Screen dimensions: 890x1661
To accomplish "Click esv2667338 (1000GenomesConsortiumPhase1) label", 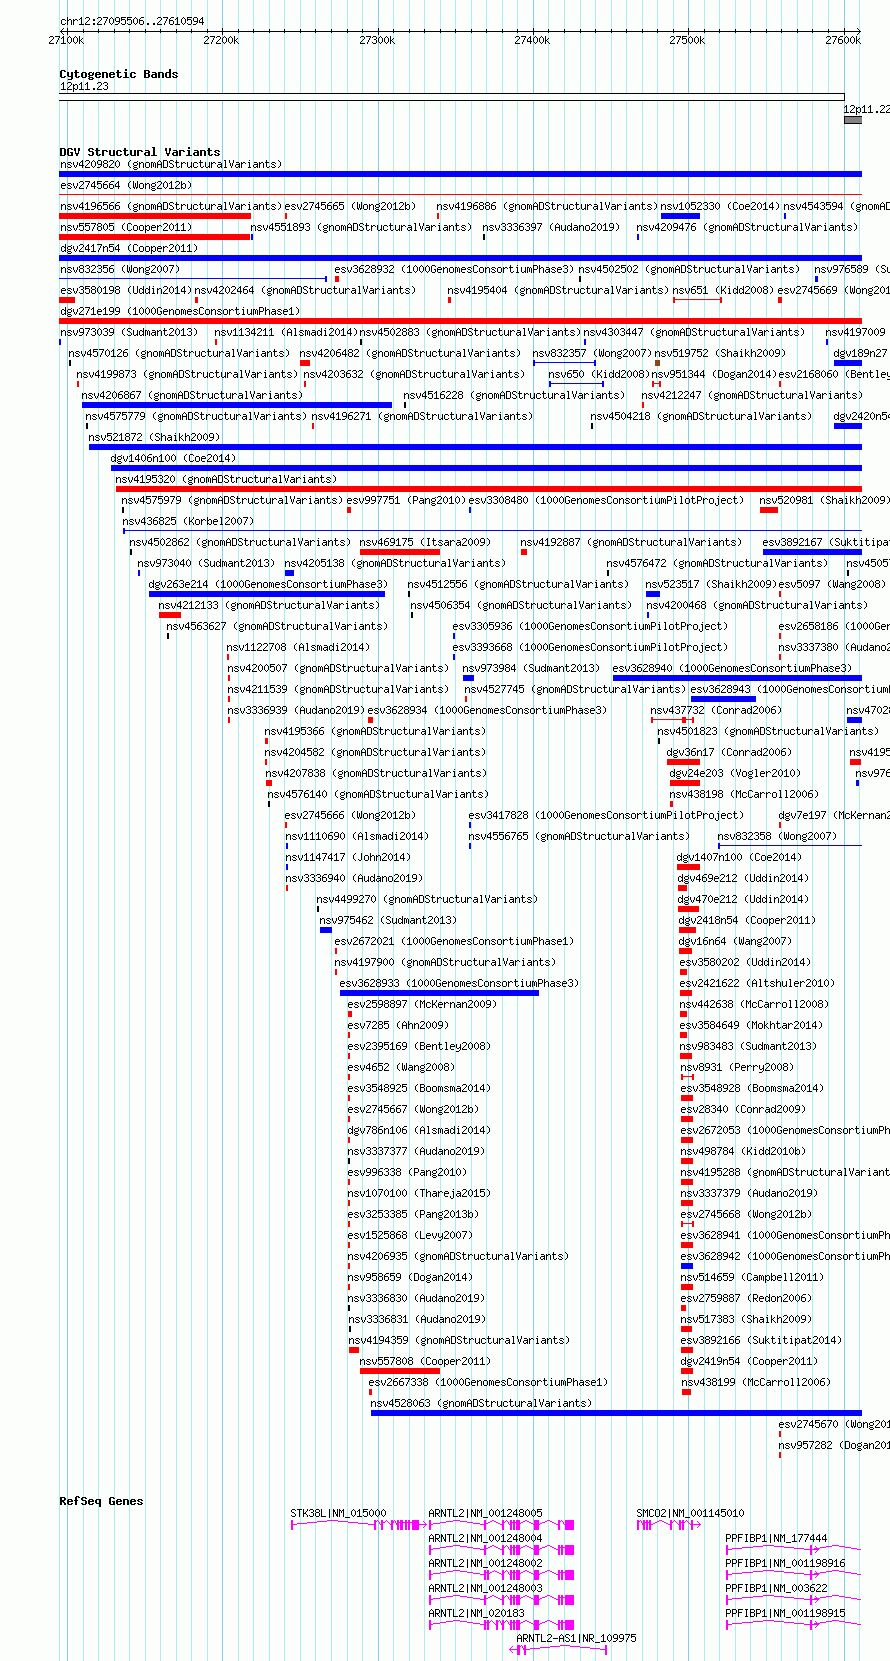I will point(488,1382).
